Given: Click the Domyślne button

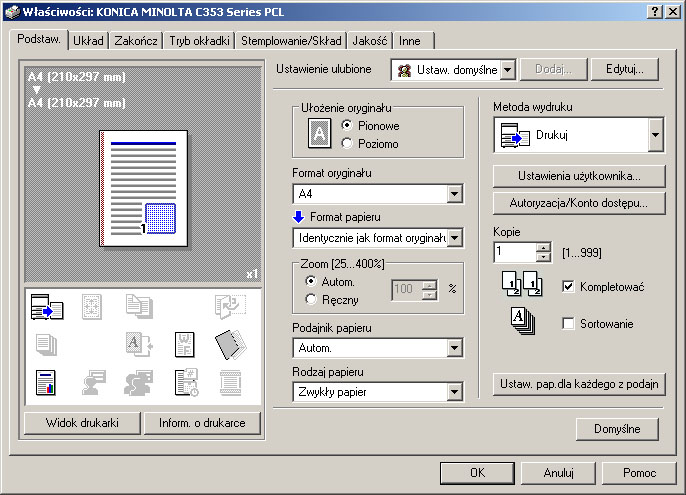Looking at the screenshot, I should pos(617,429).
